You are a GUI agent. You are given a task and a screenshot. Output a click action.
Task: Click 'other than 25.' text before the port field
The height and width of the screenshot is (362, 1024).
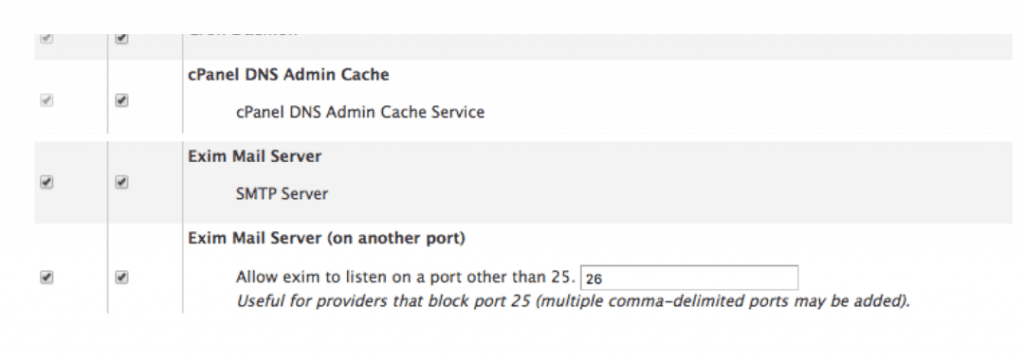pyautogui.click(x=520, y=277)
